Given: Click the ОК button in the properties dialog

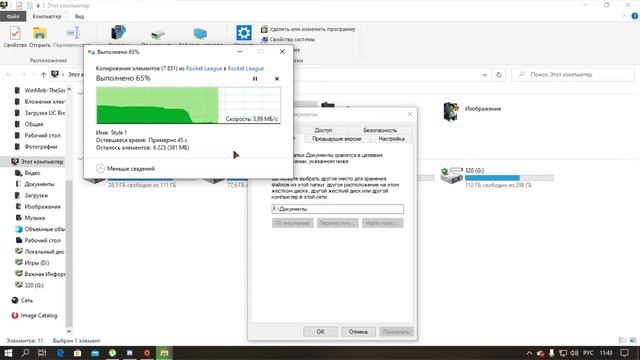Looking at the screenshot, I should 320,332.
